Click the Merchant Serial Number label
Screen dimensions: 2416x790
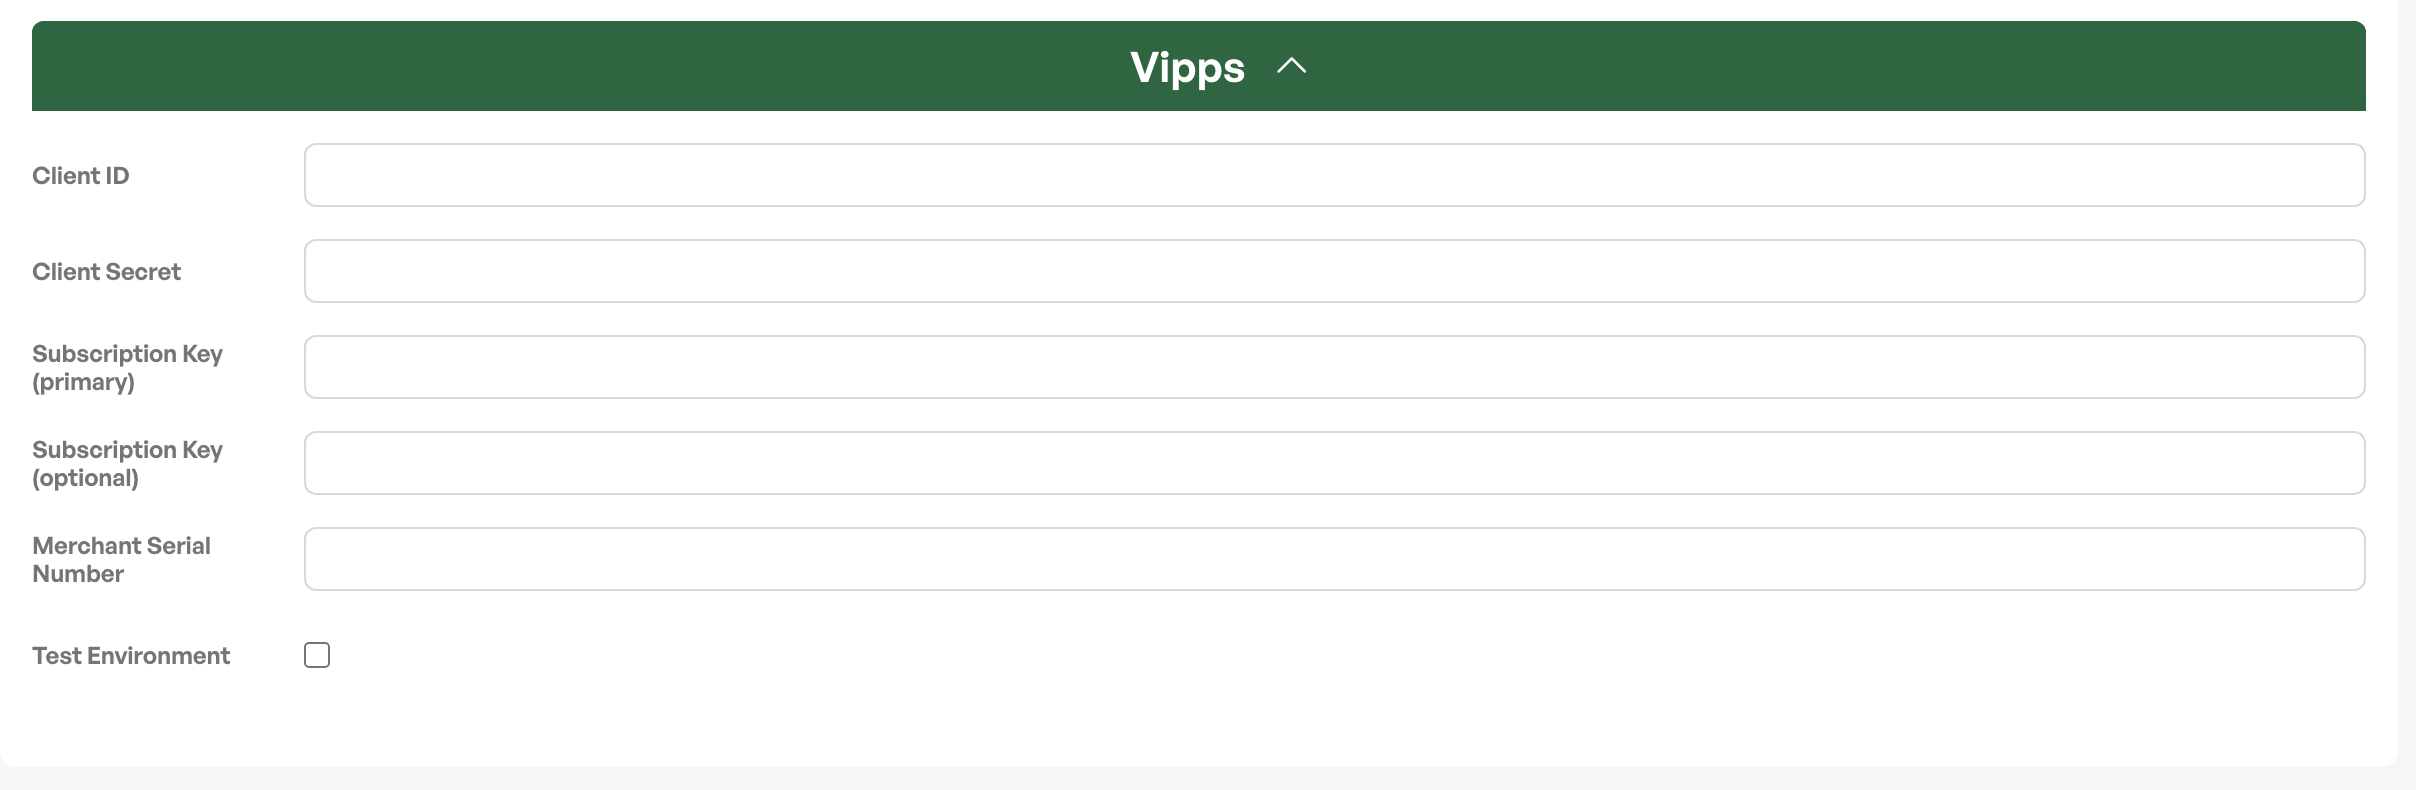121,560
